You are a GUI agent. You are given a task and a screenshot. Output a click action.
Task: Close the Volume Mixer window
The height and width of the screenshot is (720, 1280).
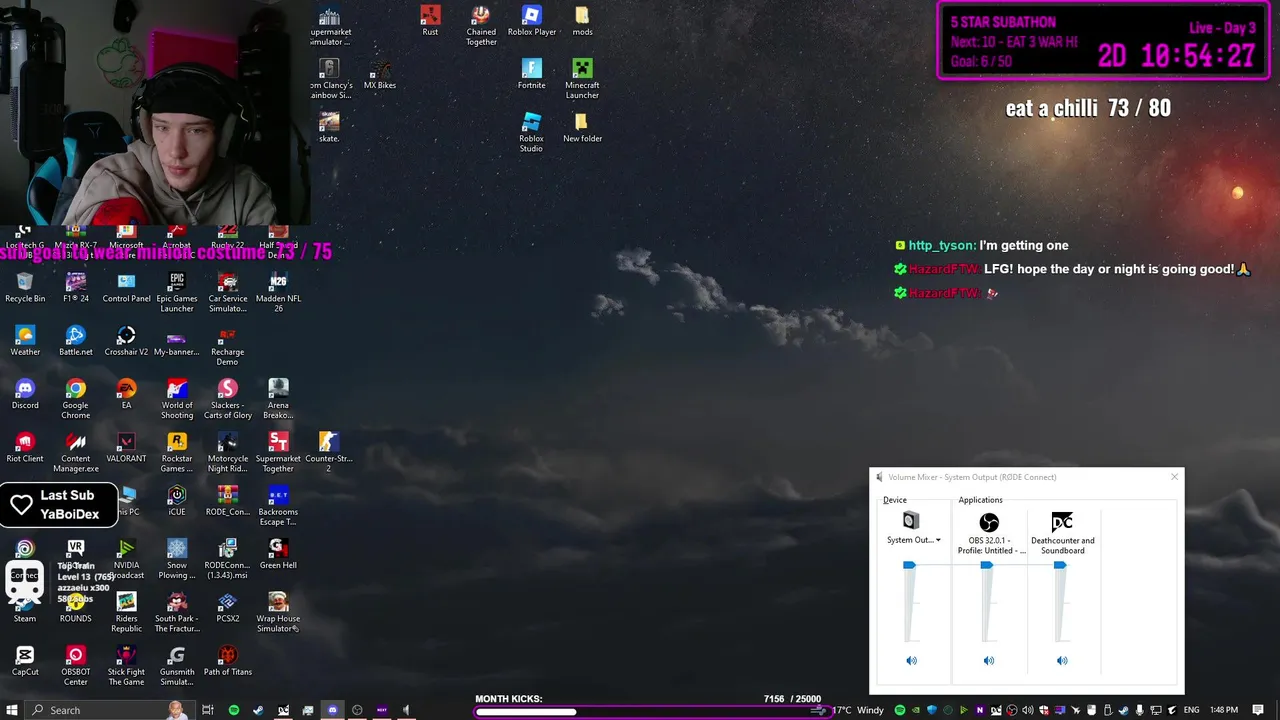(x=1174, y=477)
